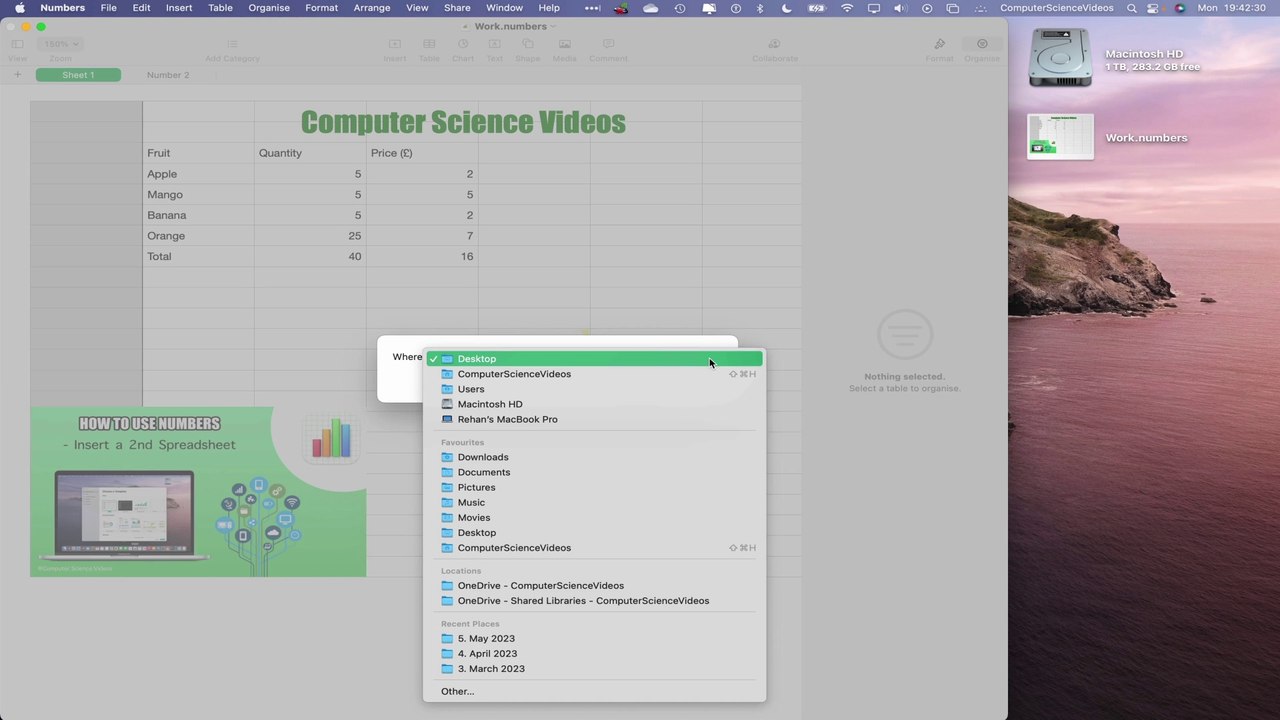The width and height of the screenshot is (1280, 720).
Task: Open the Format paintbrush toolbar icon
Action: (939, 44)
